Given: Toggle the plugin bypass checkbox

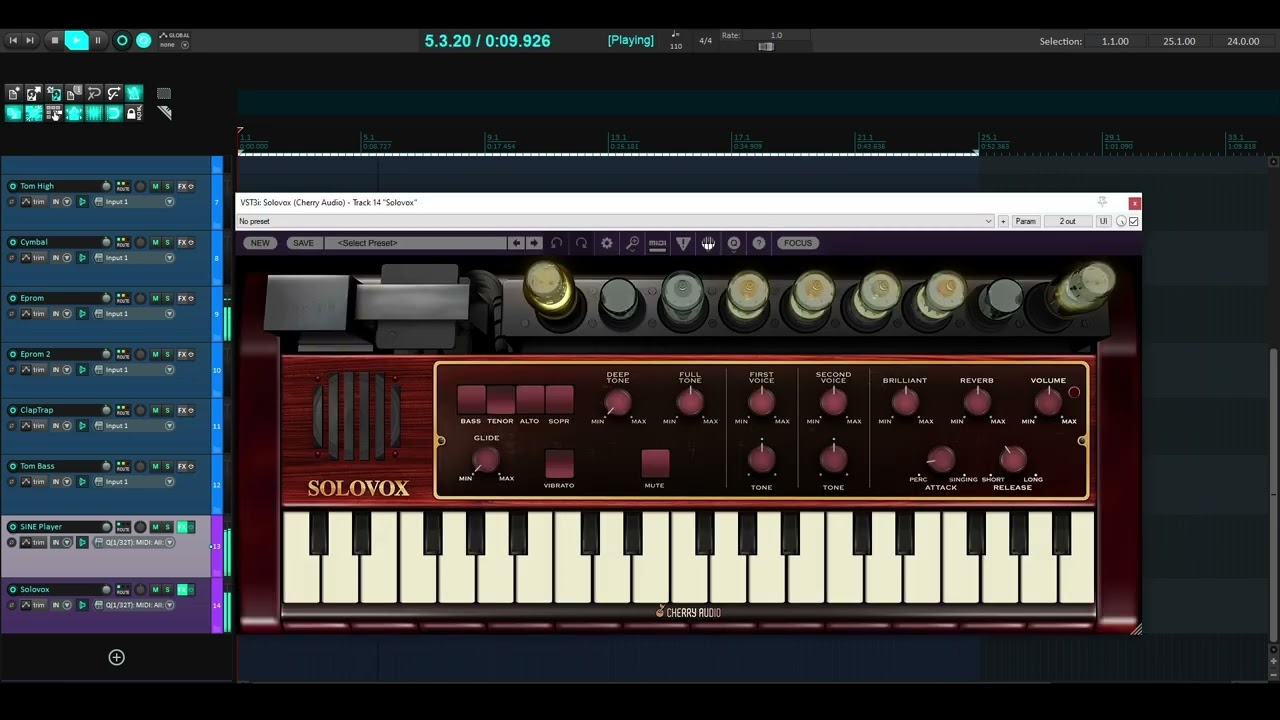Looking at the screenshot, I should (x=1134, y=221).
